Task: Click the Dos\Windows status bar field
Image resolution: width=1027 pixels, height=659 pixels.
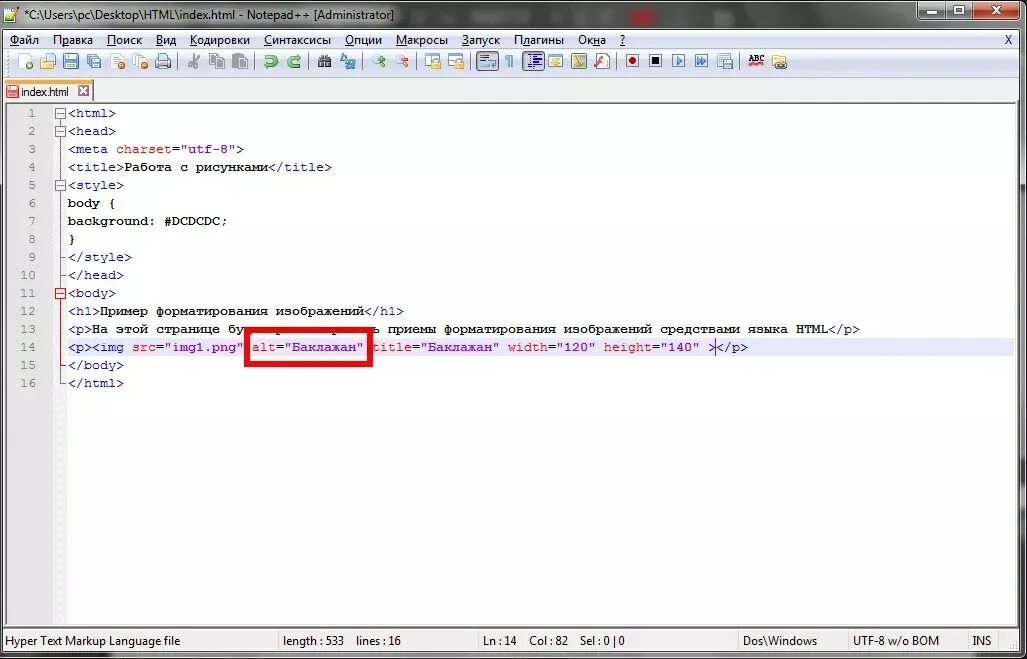Action: [x=780, y=641]
